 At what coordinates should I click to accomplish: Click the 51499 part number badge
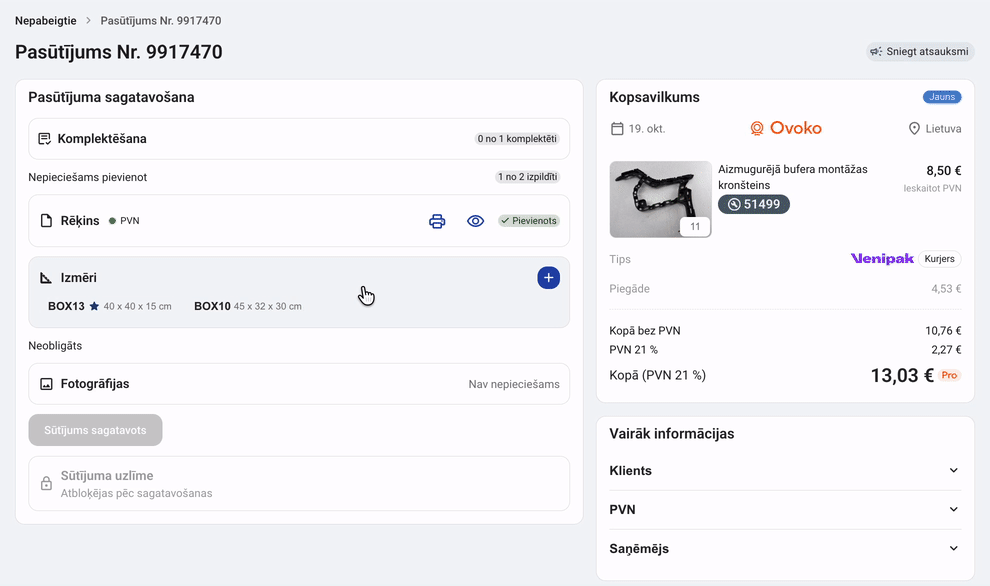tap(754, 204)
